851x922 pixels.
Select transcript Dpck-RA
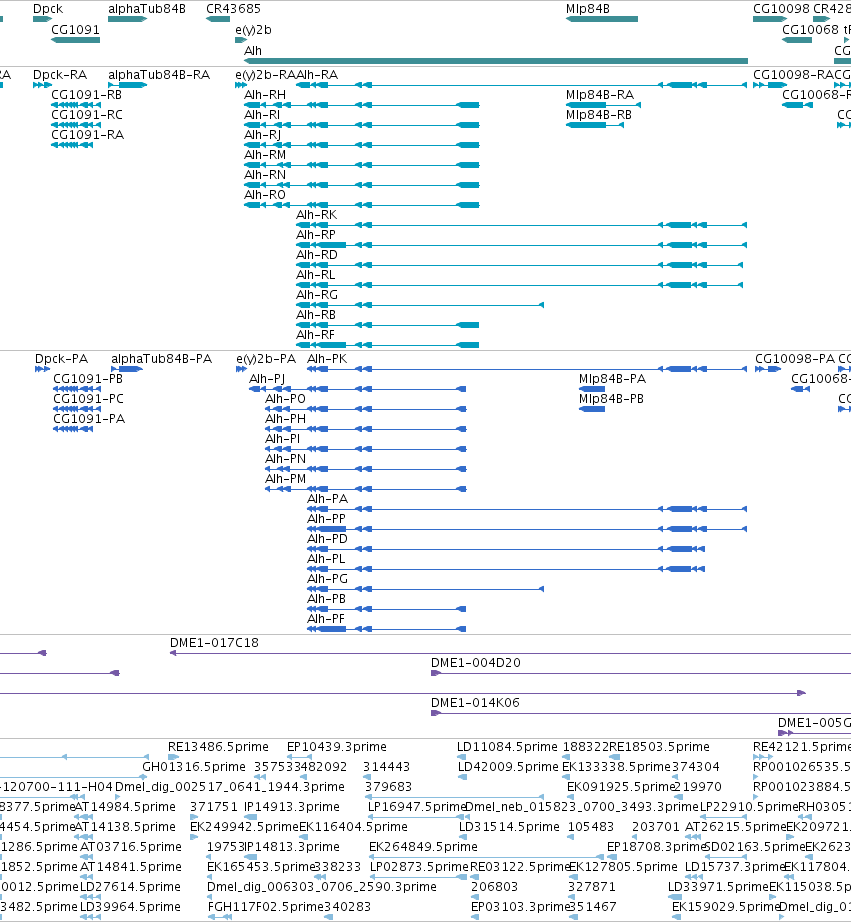click(42, 85)
